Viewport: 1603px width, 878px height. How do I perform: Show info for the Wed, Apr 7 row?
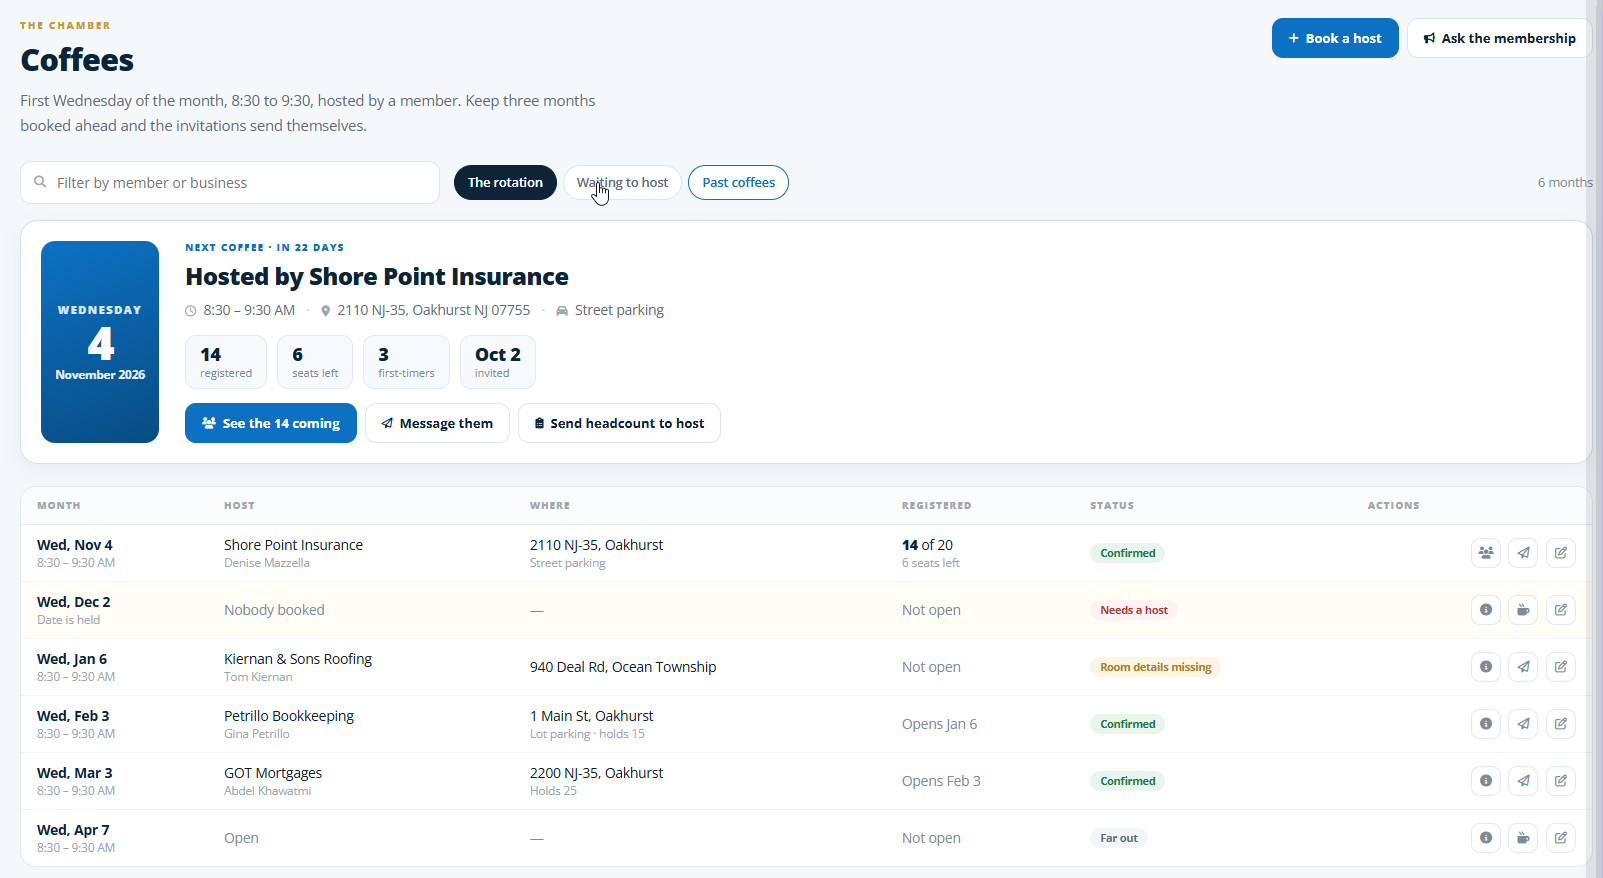pos(1486,838)
